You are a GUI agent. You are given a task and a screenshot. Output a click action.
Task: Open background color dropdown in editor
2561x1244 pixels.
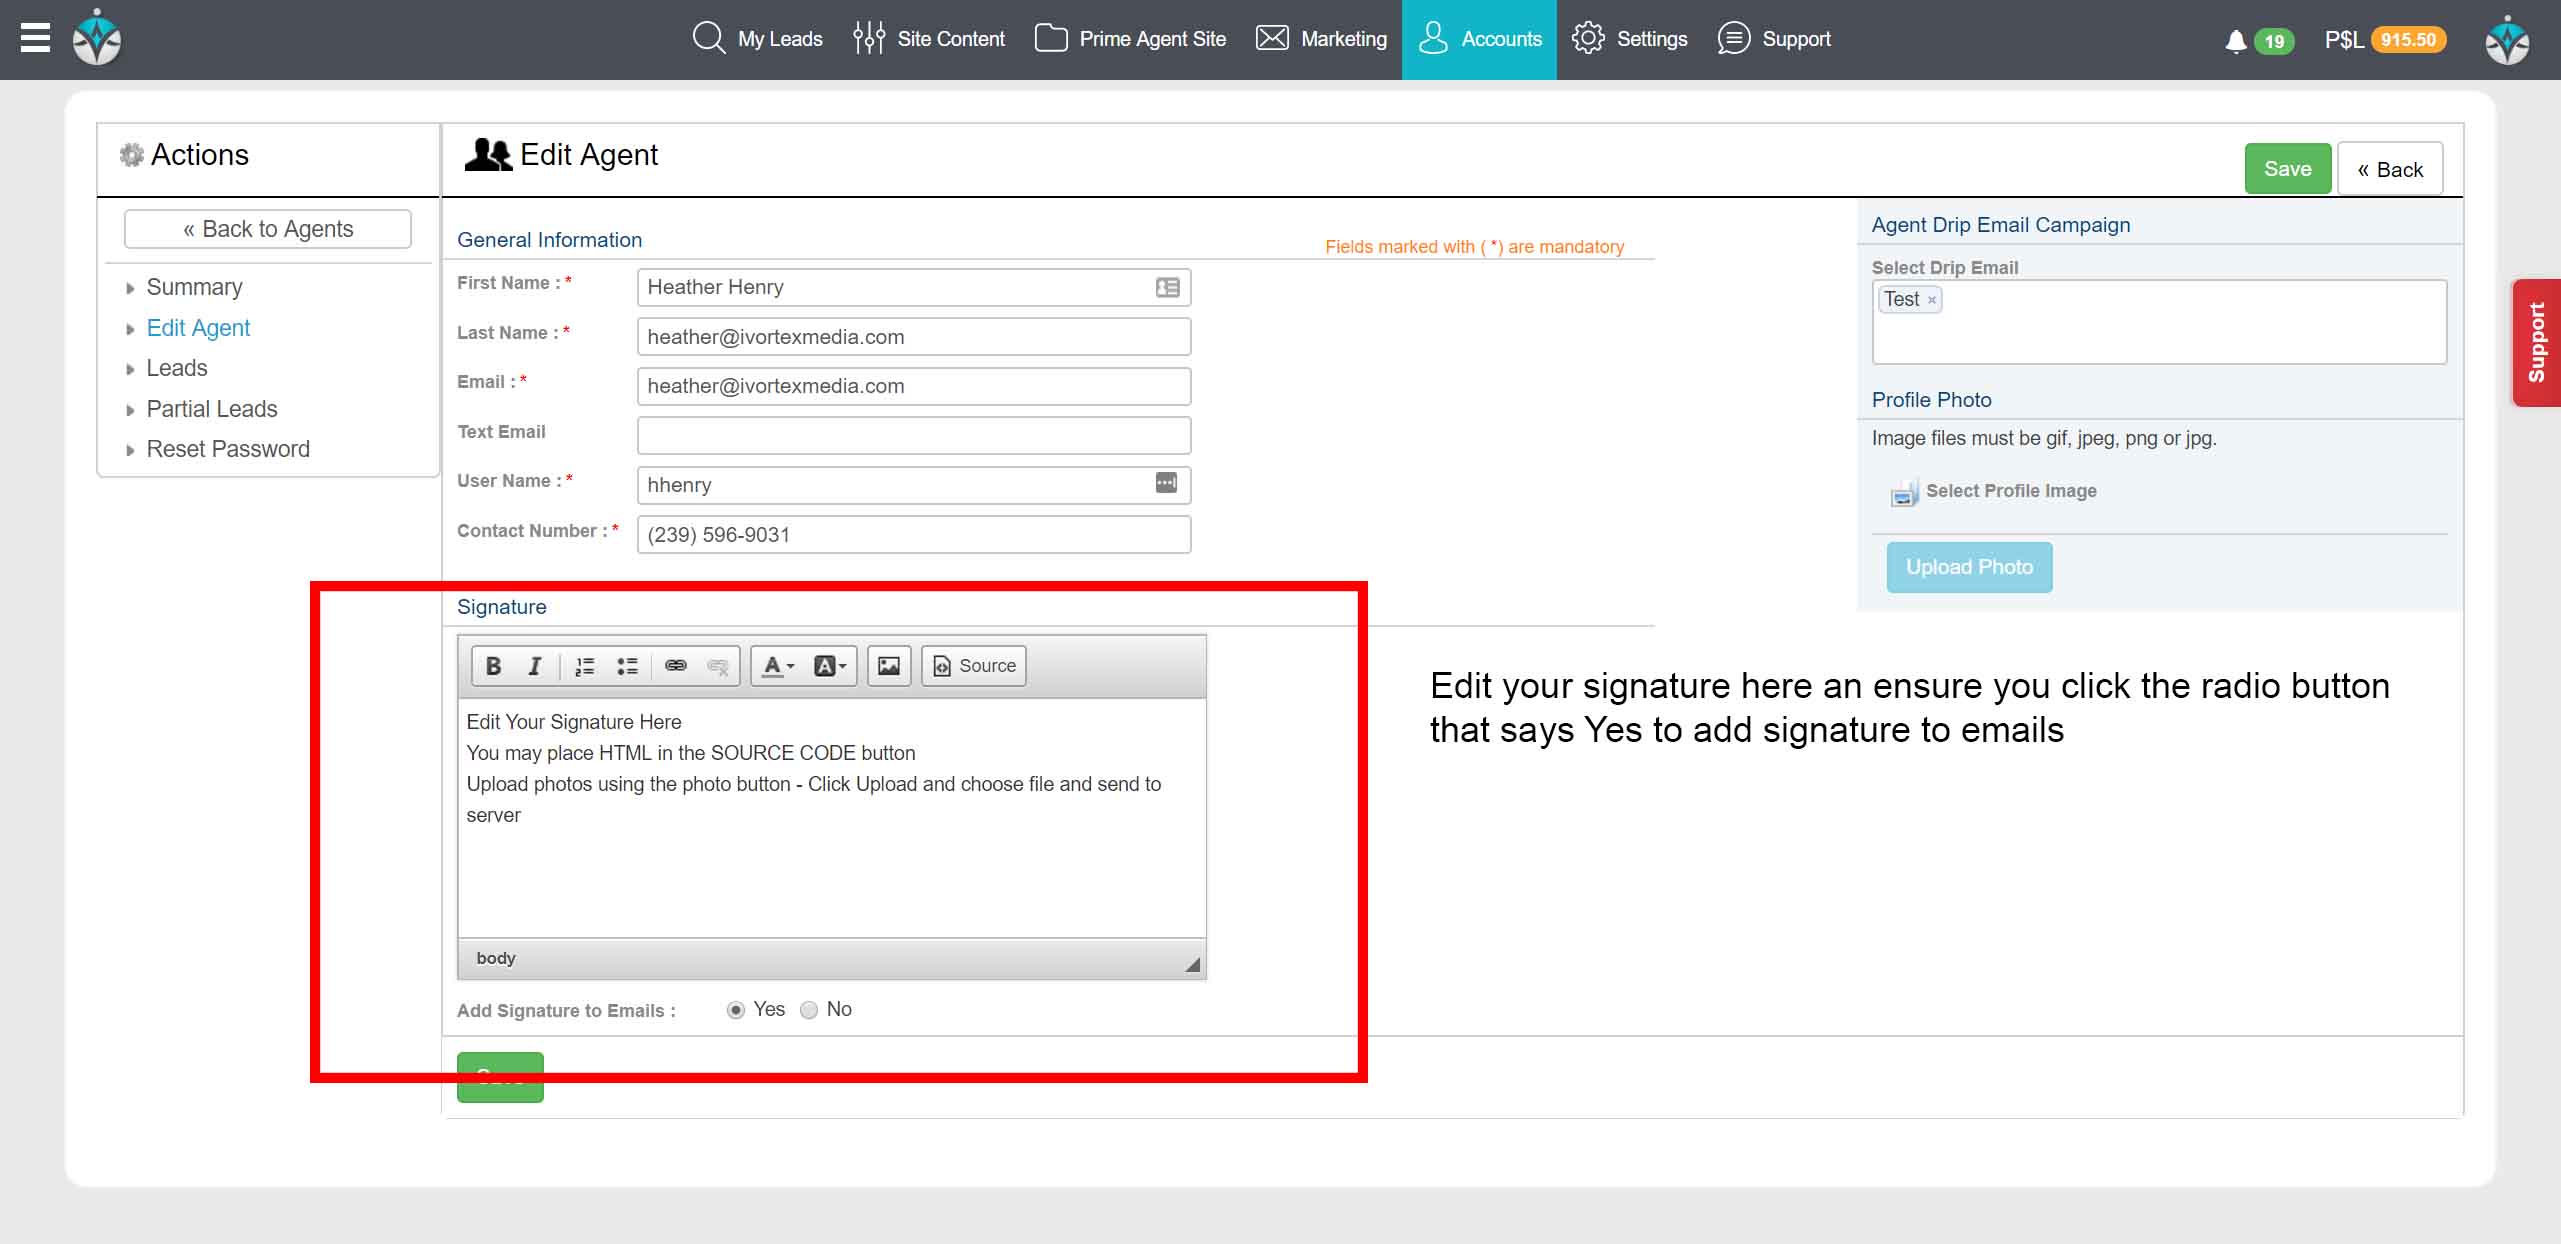830,666
